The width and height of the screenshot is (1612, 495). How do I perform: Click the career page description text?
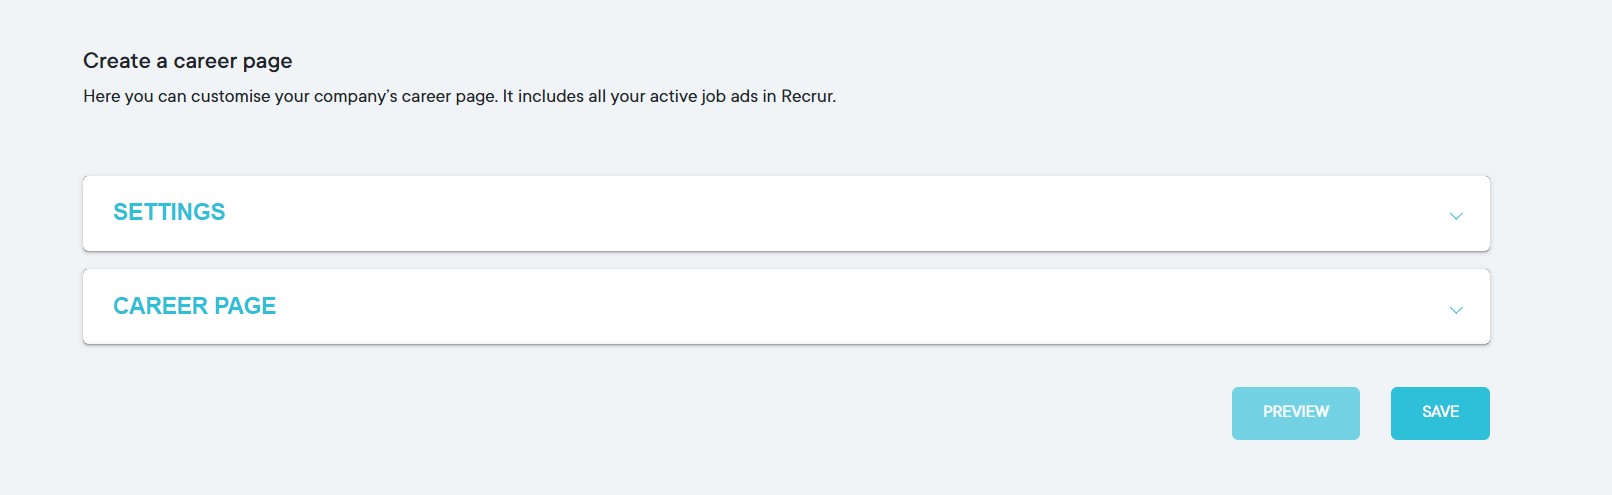click(459, 97)
